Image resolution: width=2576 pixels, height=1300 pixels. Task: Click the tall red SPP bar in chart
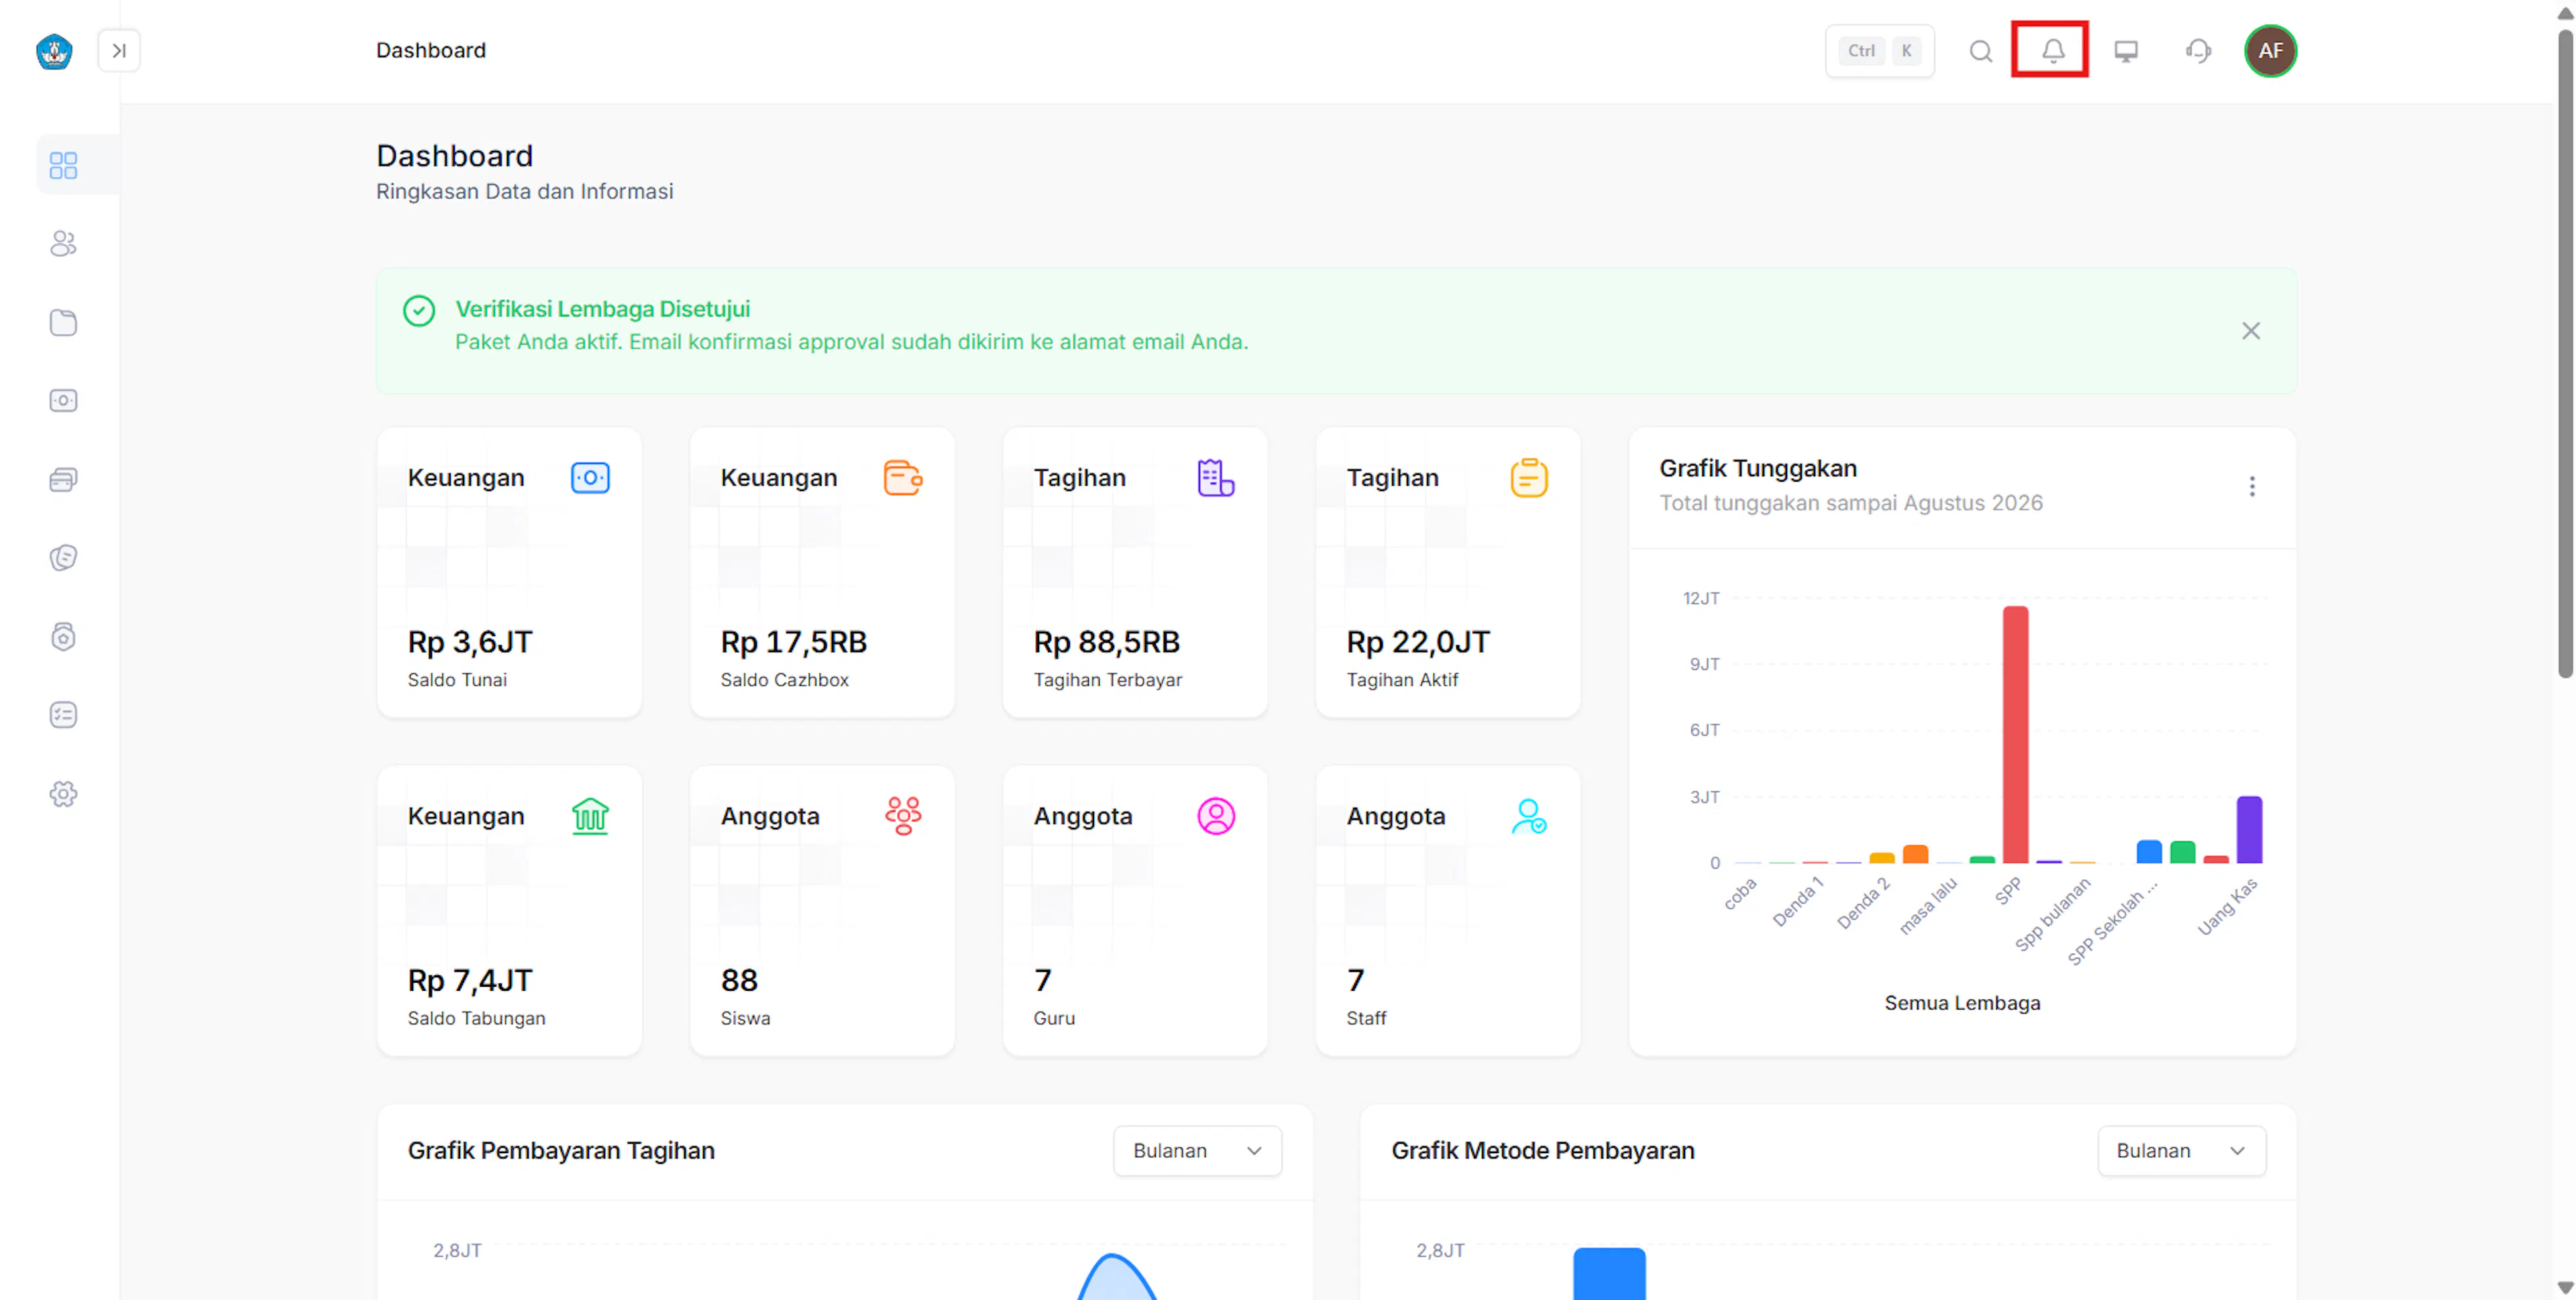pyautogui.click(x=2015, y=734)
